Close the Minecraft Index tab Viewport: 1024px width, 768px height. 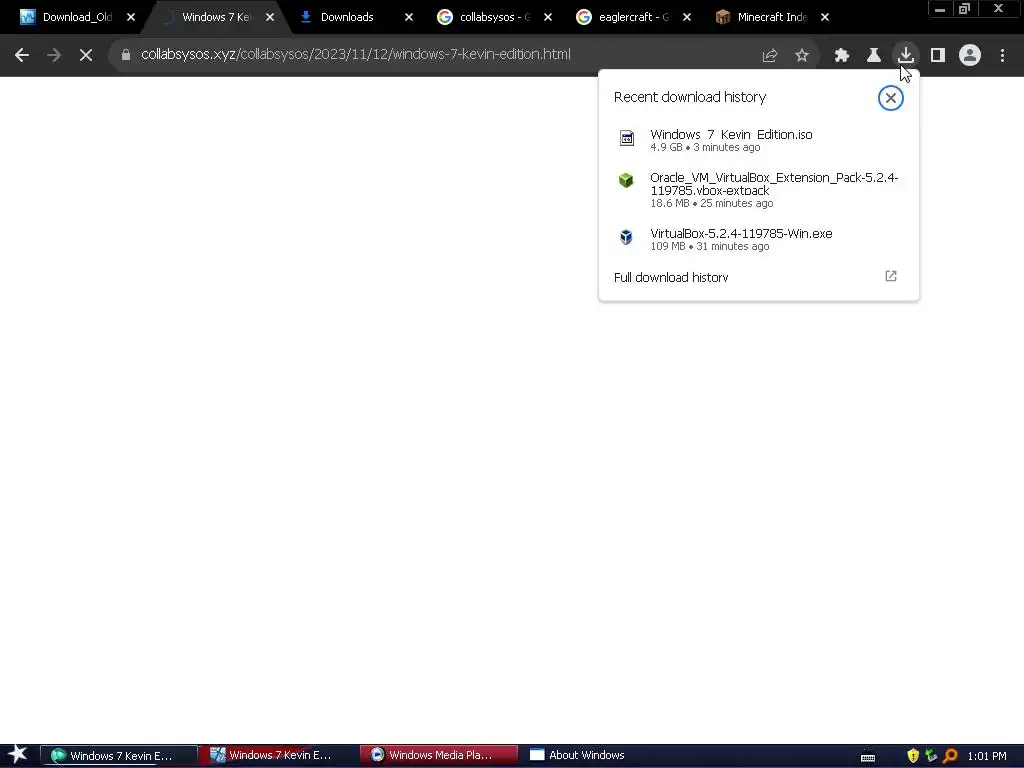click(825, 18)
